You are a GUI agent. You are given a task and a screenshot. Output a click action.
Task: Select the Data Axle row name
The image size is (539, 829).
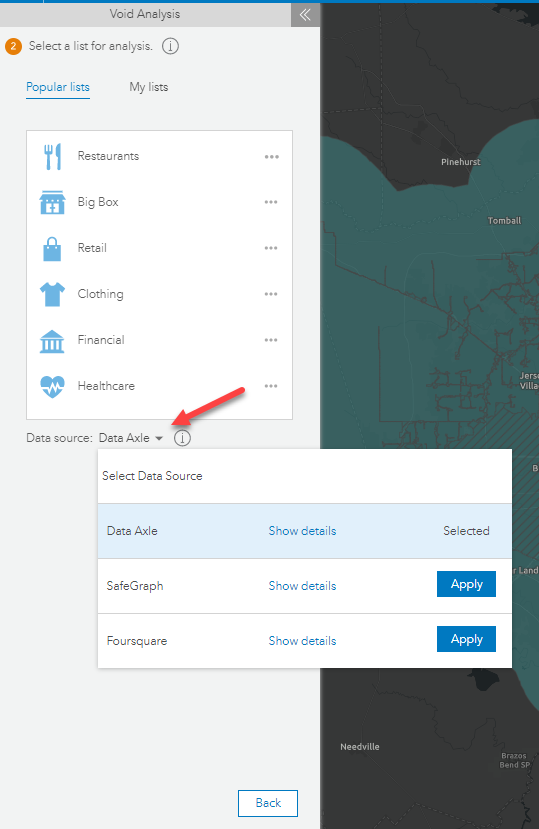coord(132,531)
